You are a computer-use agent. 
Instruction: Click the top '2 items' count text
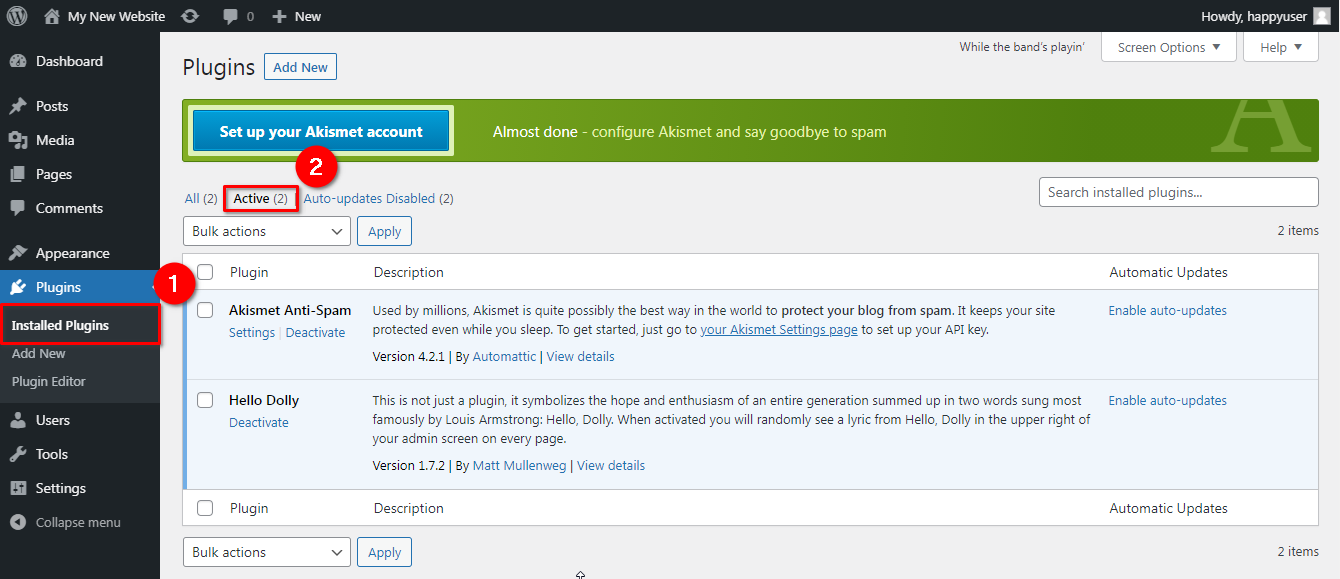coord(1298,231)
